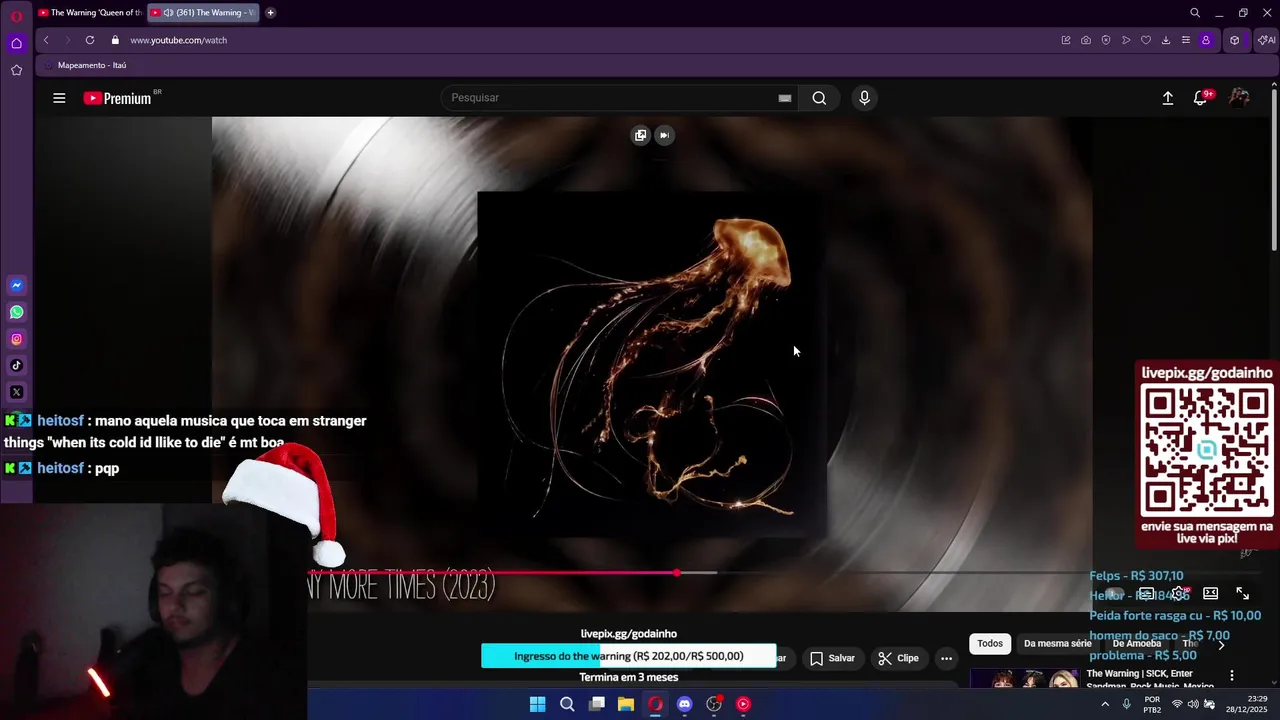Click the video pop-out overlay icon
The height and width of the screenshot is (720, 1280).
[641, 135]
